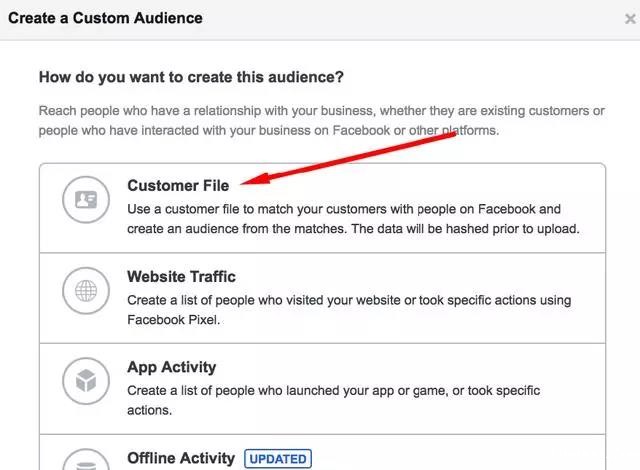Image resolution: width=640 pixels, height=470 pixels.
Task: Click the intro paragraph about reaching people
Action: click(320, 119)
